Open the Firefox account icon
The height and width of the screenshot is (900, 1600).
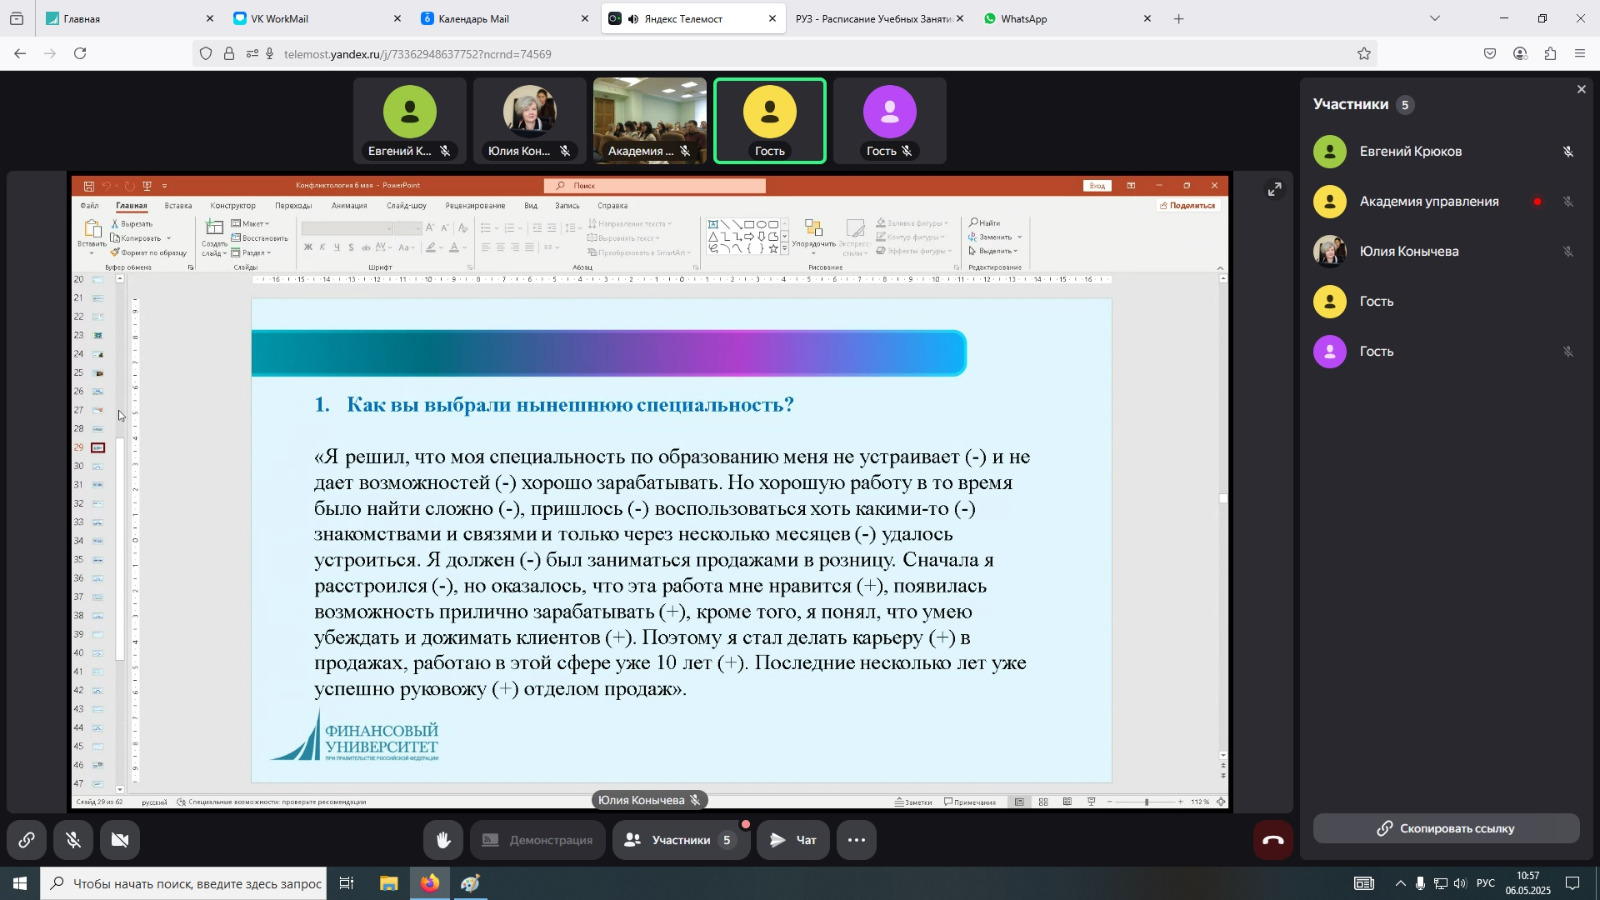tap(1520, 54)
